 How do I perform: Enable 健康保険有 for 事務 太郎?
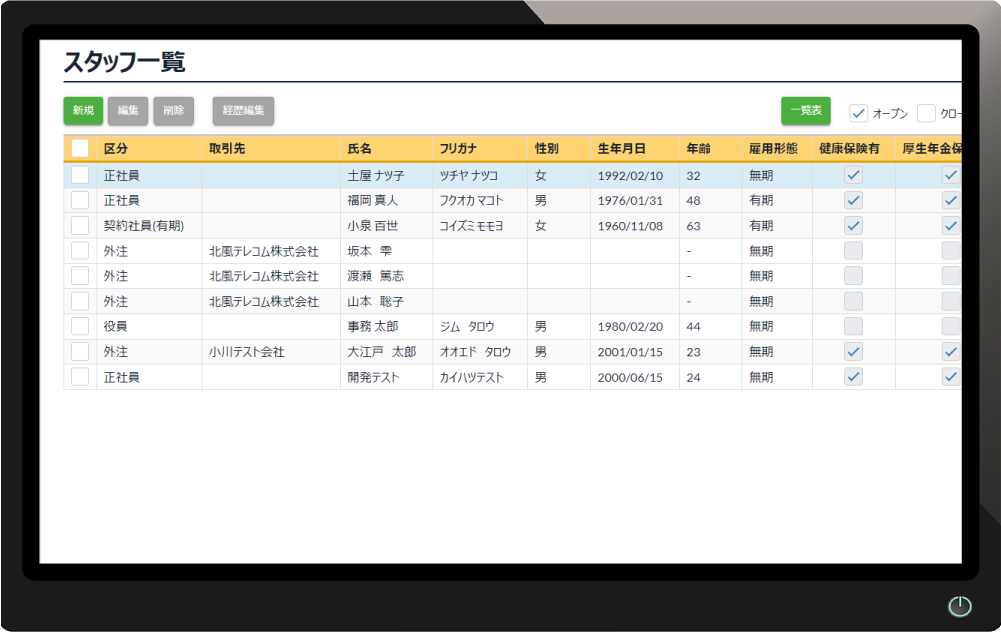853,326
